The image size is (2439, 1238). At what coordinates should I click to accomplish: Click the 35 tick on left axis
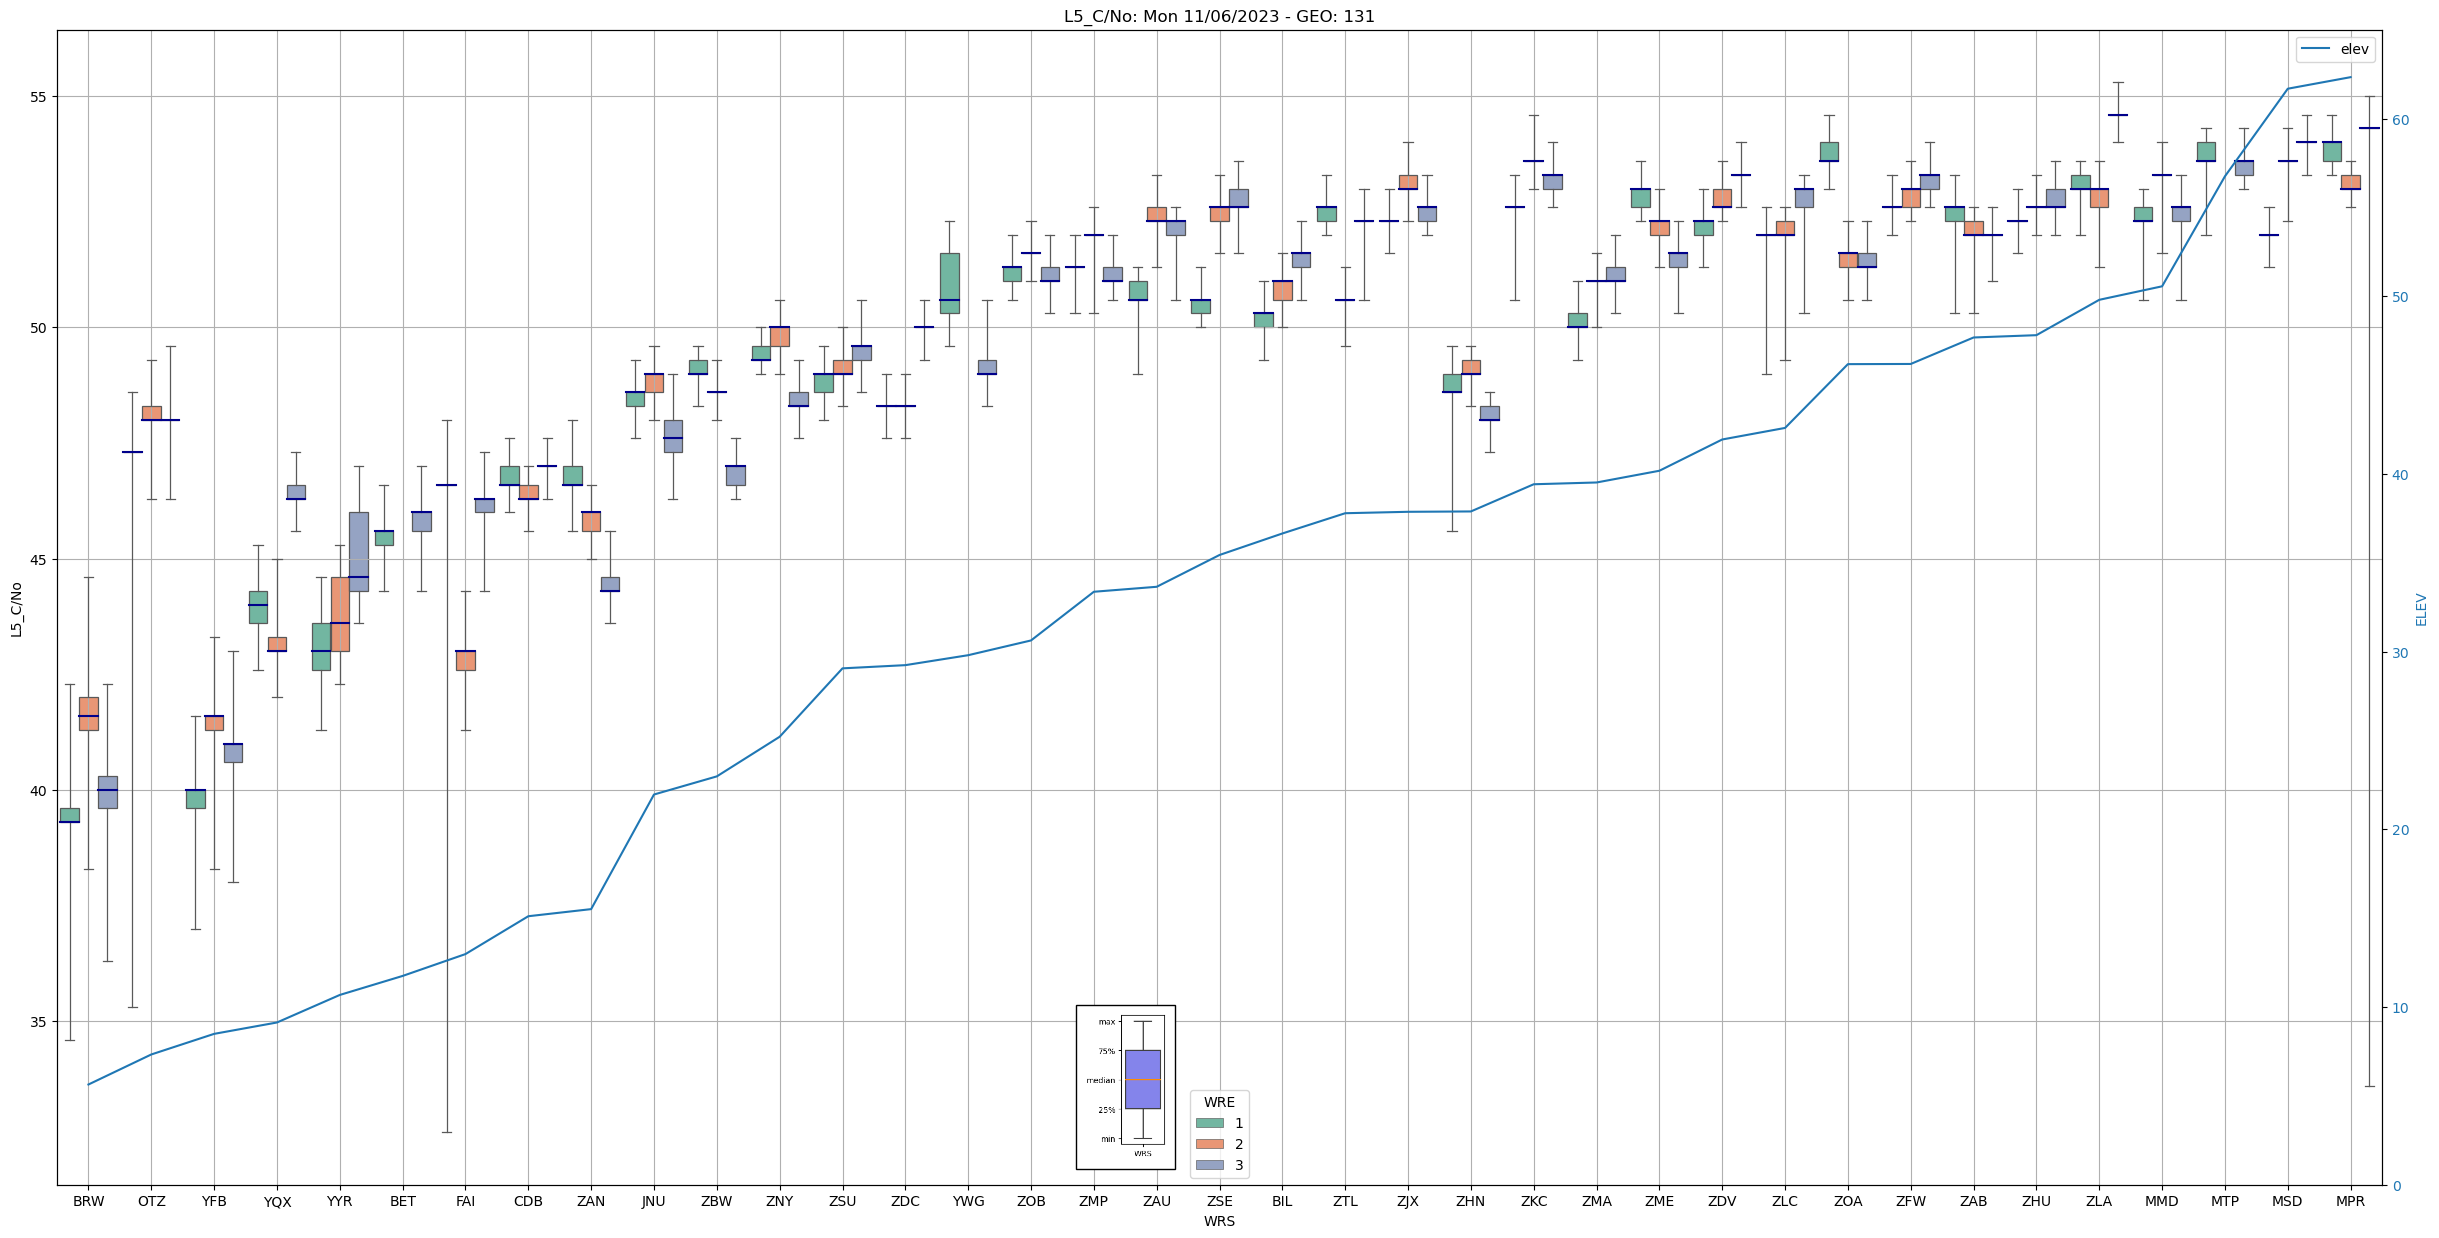click(39, 1022)
